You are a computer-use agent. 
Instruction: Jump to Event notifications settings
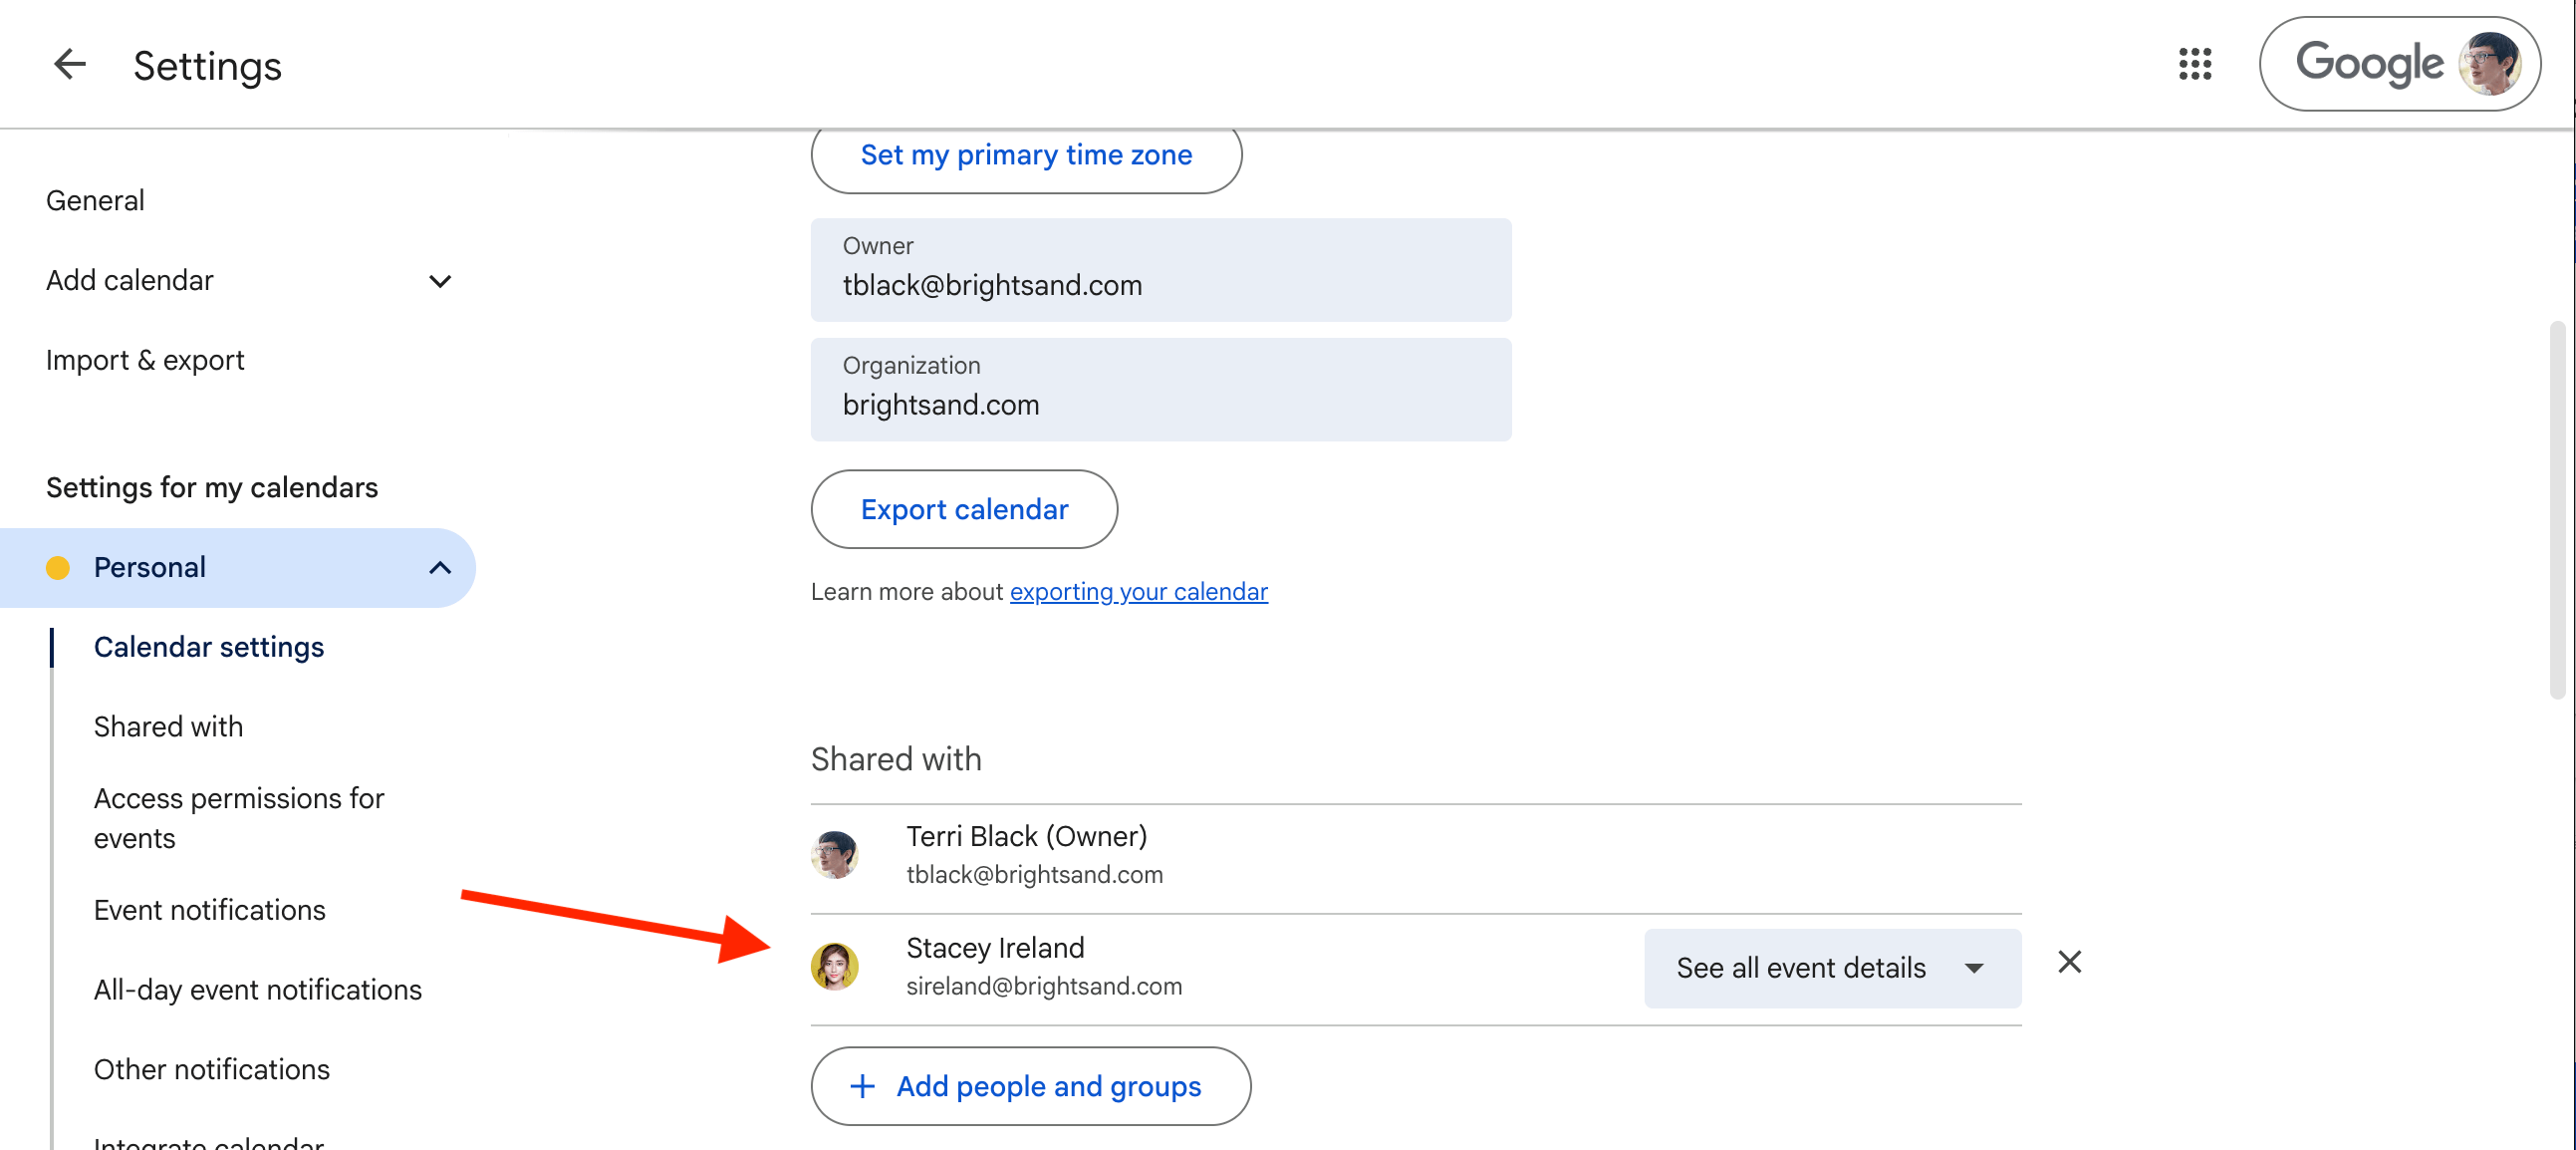point(209,910)
